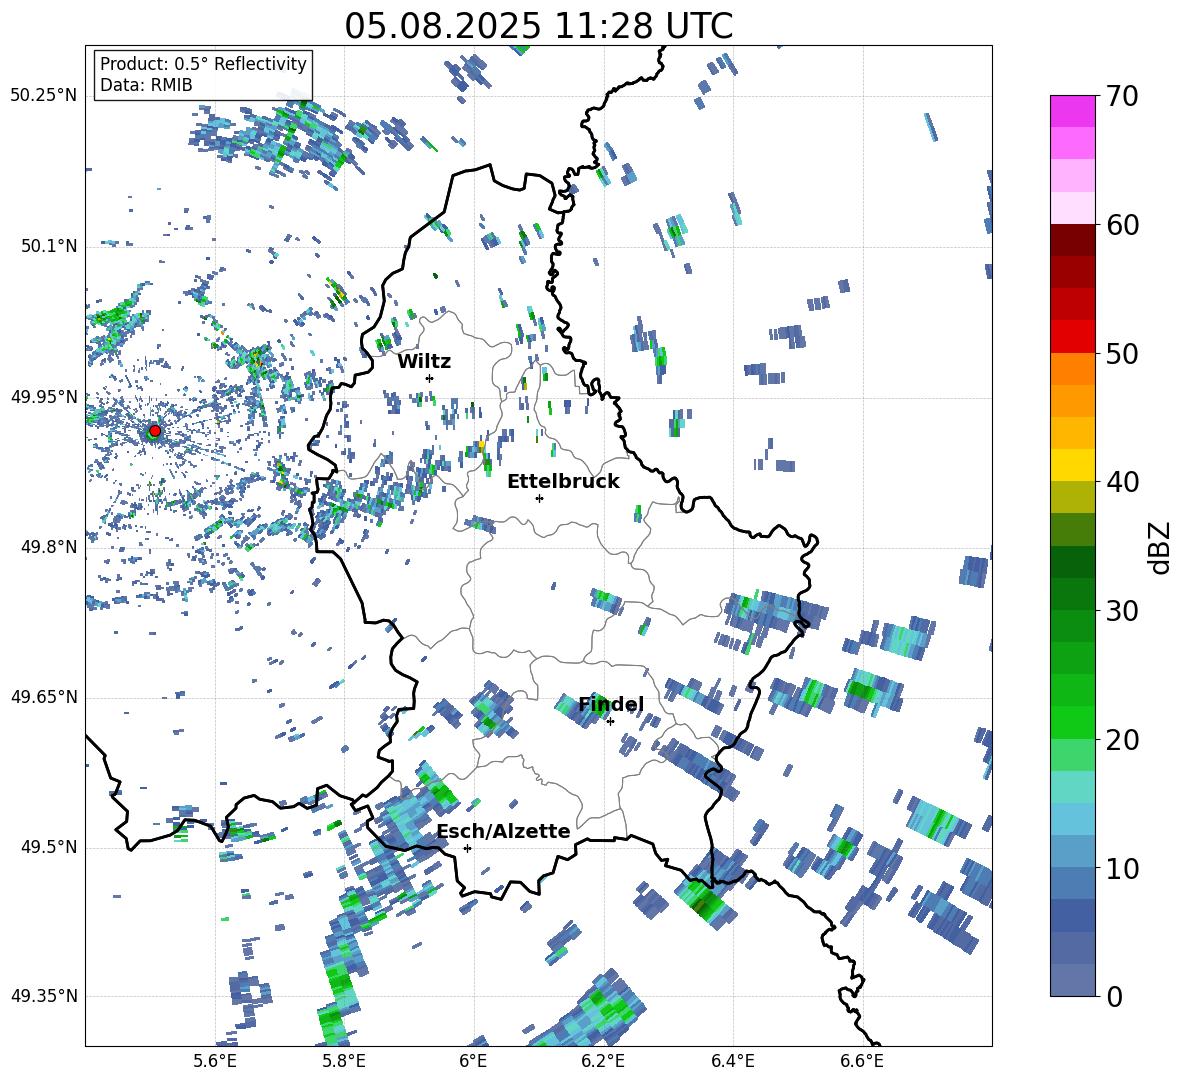The height and width of the screenshot is (1081, 1184).
Task: Click the 6.2°E longitude label
Action: click(x=603, y=1061)
